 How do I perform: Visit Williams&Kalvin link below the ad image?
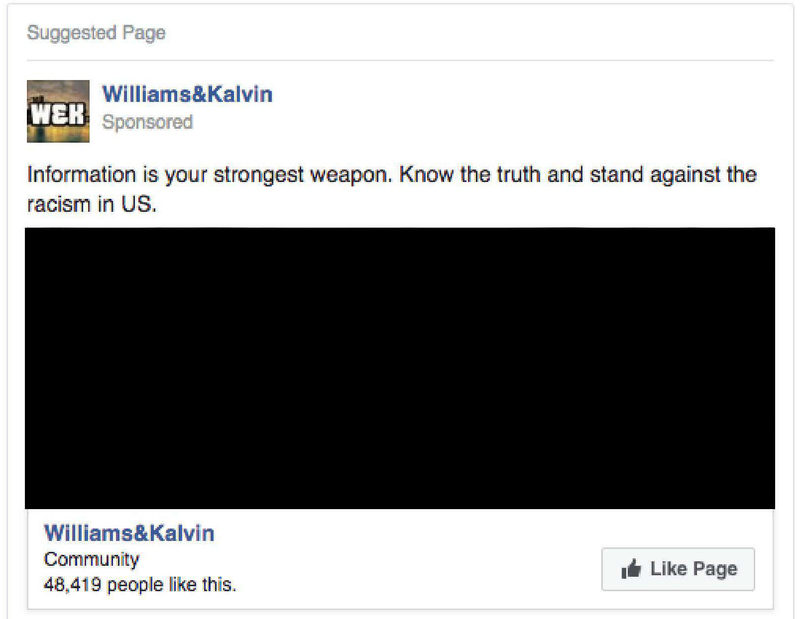coord(129,533)
